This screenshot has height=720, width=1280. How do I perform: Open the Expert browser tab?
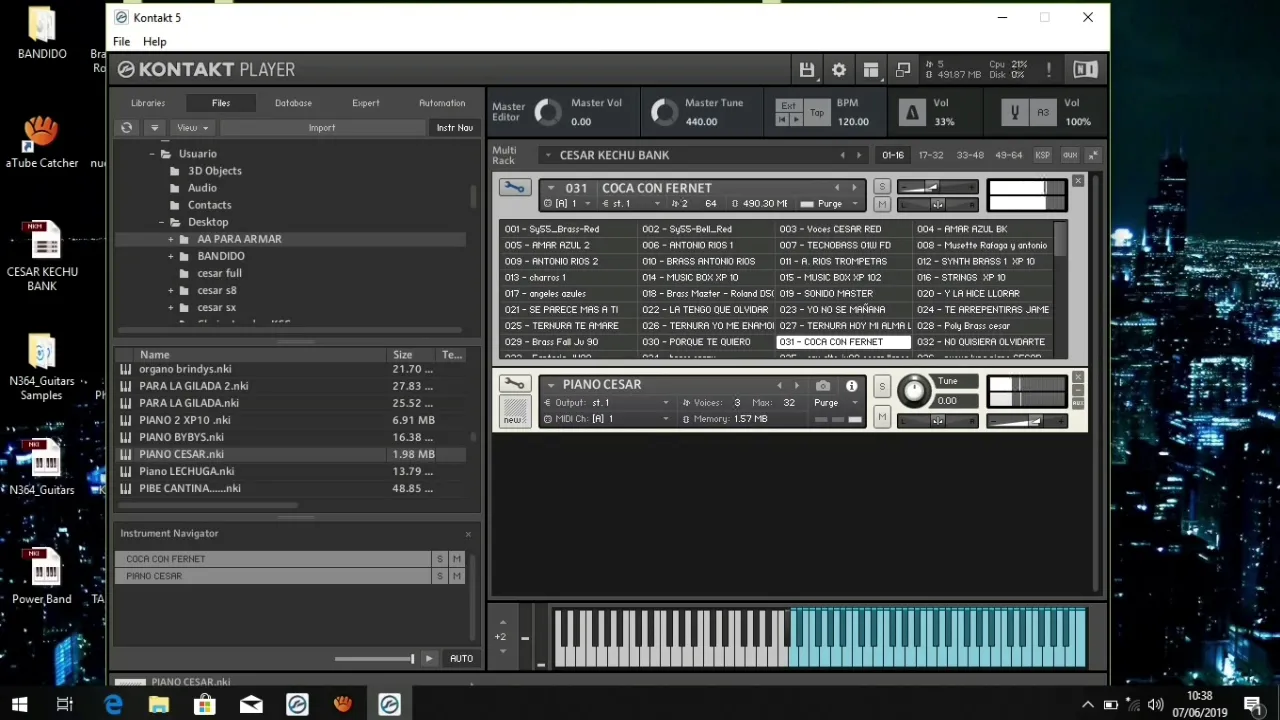(366, 103)
